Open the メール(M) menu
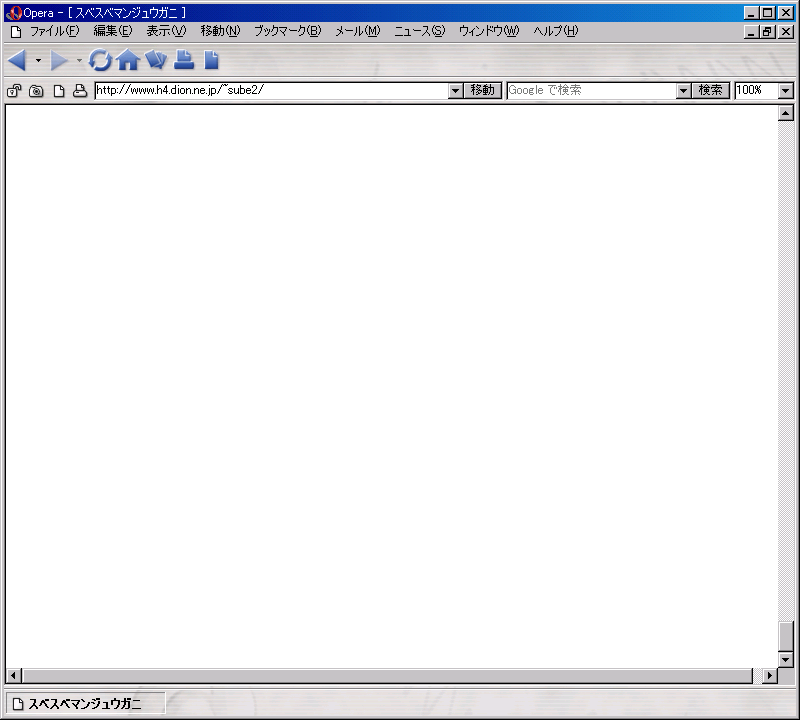 click(358, 31)
